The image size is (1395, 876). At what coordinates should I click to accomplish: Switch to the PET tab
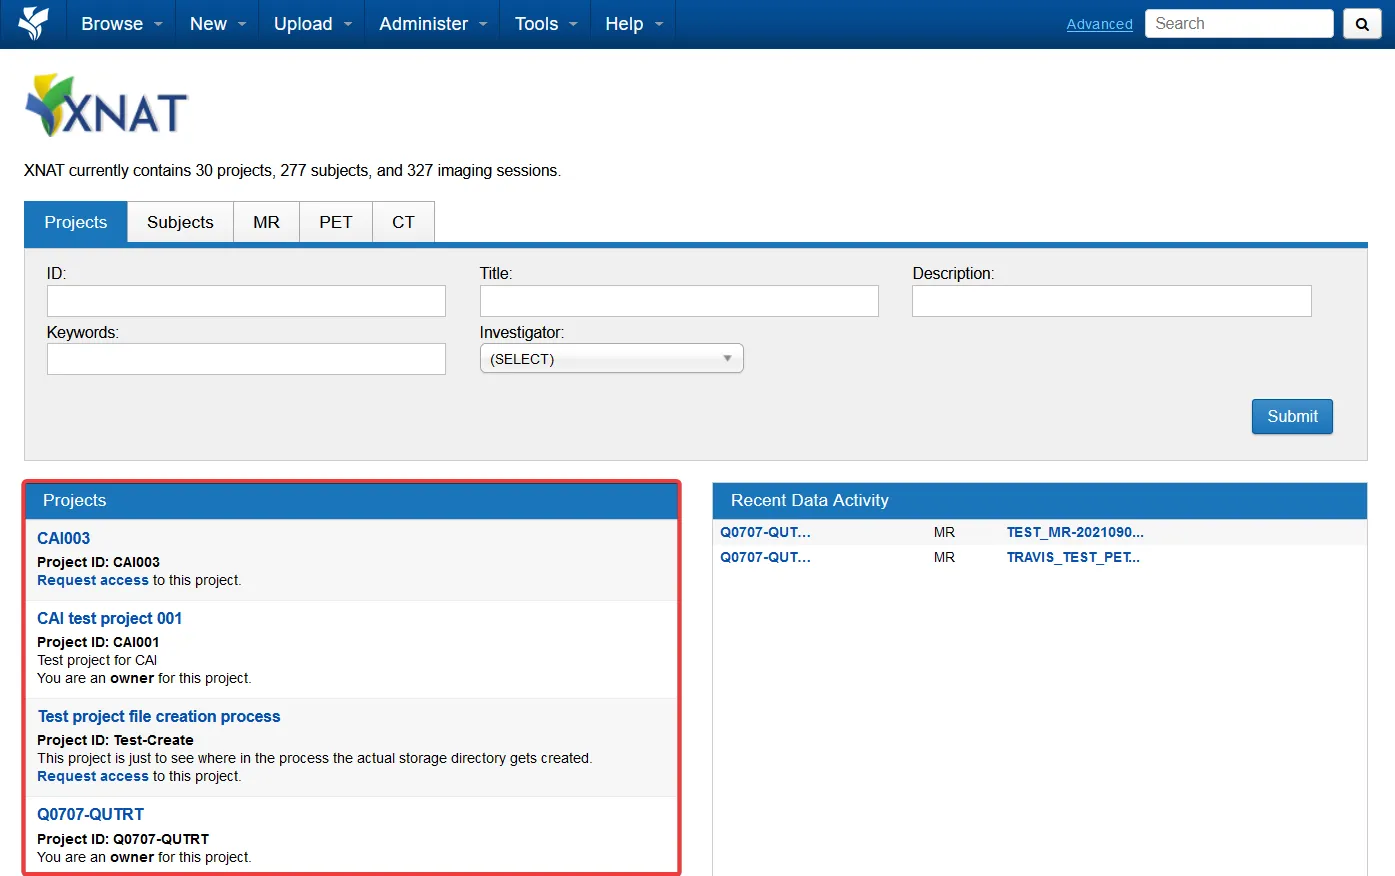point(336,222)
